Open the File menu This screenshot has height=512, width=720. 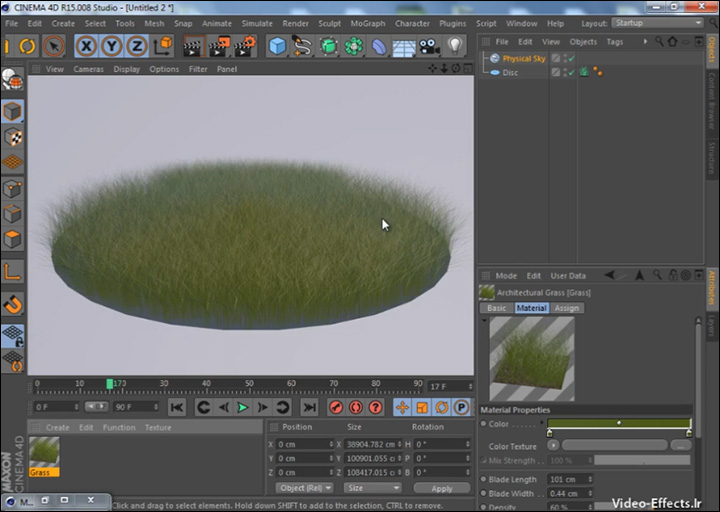click(x=11, y=23)
